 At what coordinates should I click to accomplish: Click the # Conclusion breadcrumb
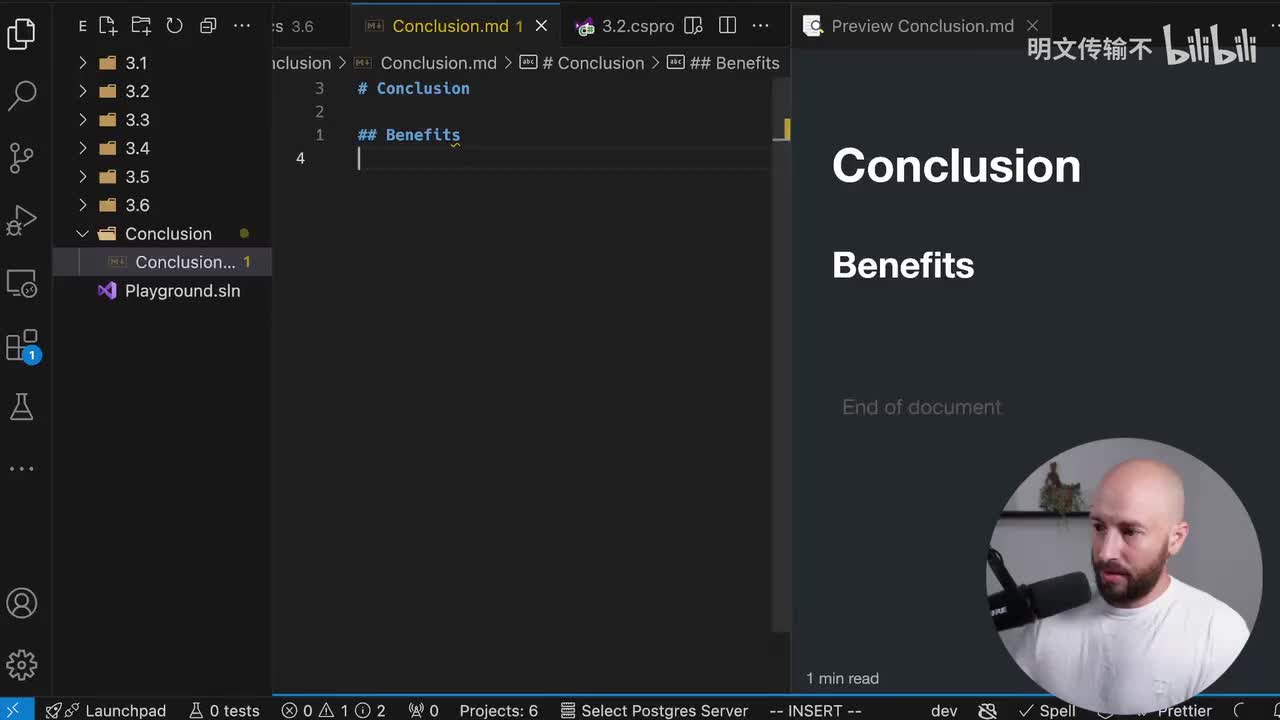pos(582,63)
